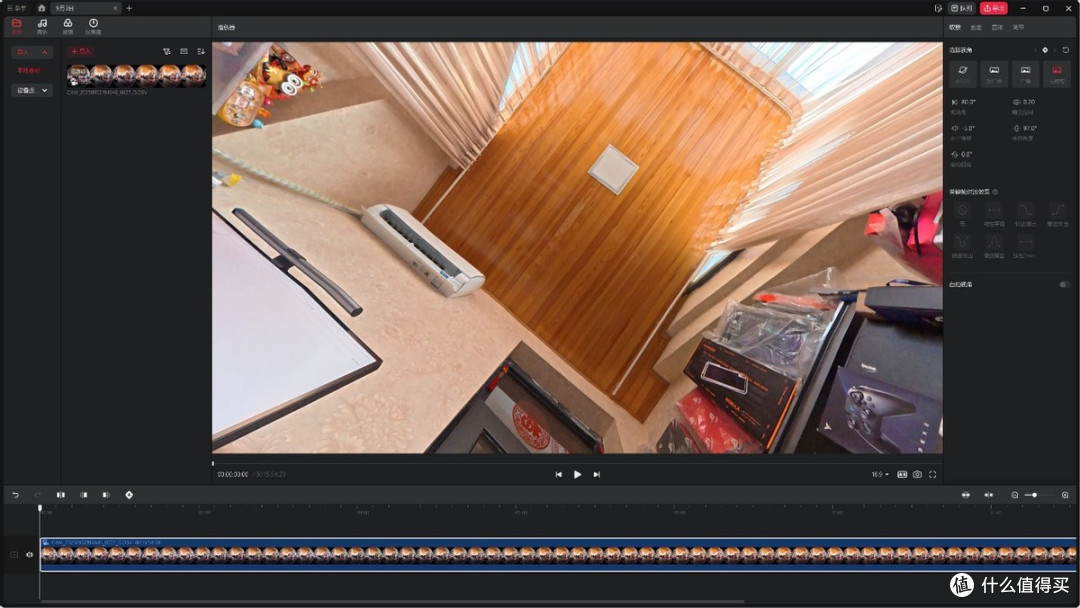1080x608 pixels.
Task: Edit the 97.0° tilt angle value
Action: [x=1030, y=128]
